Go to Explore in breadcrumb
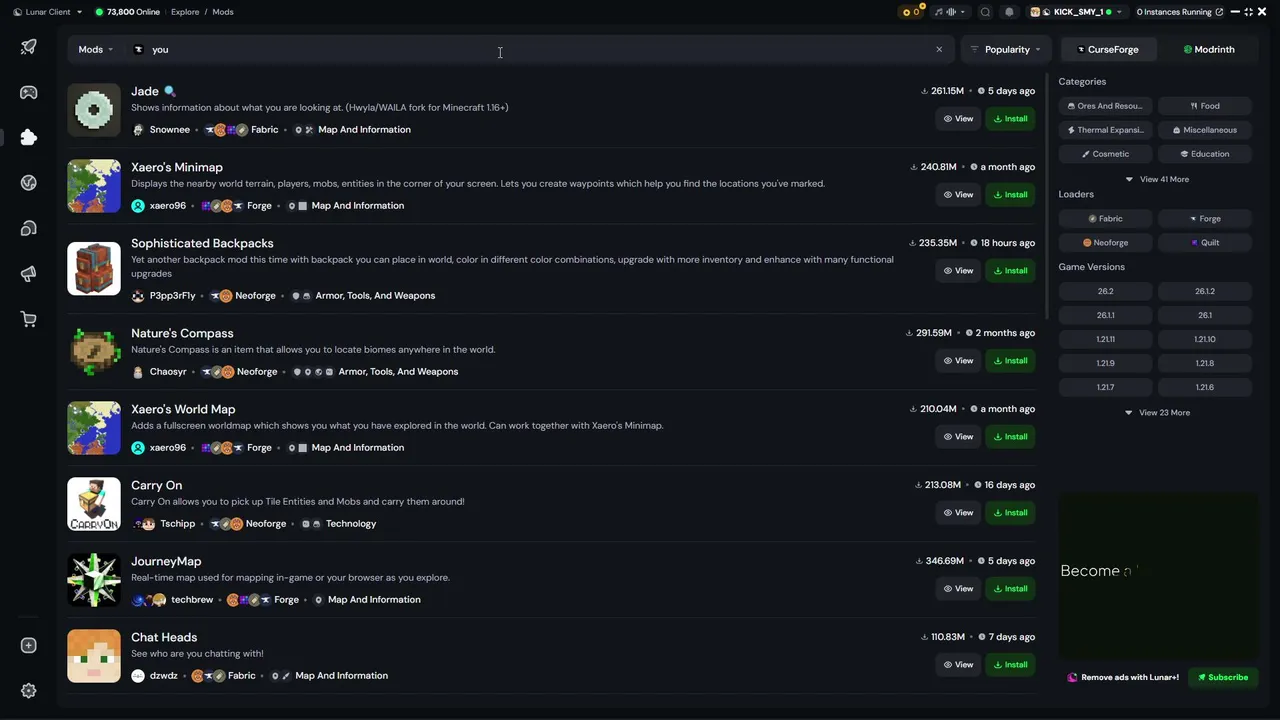The height and width of the screenshot is (720, 1280). pos(185,12)
